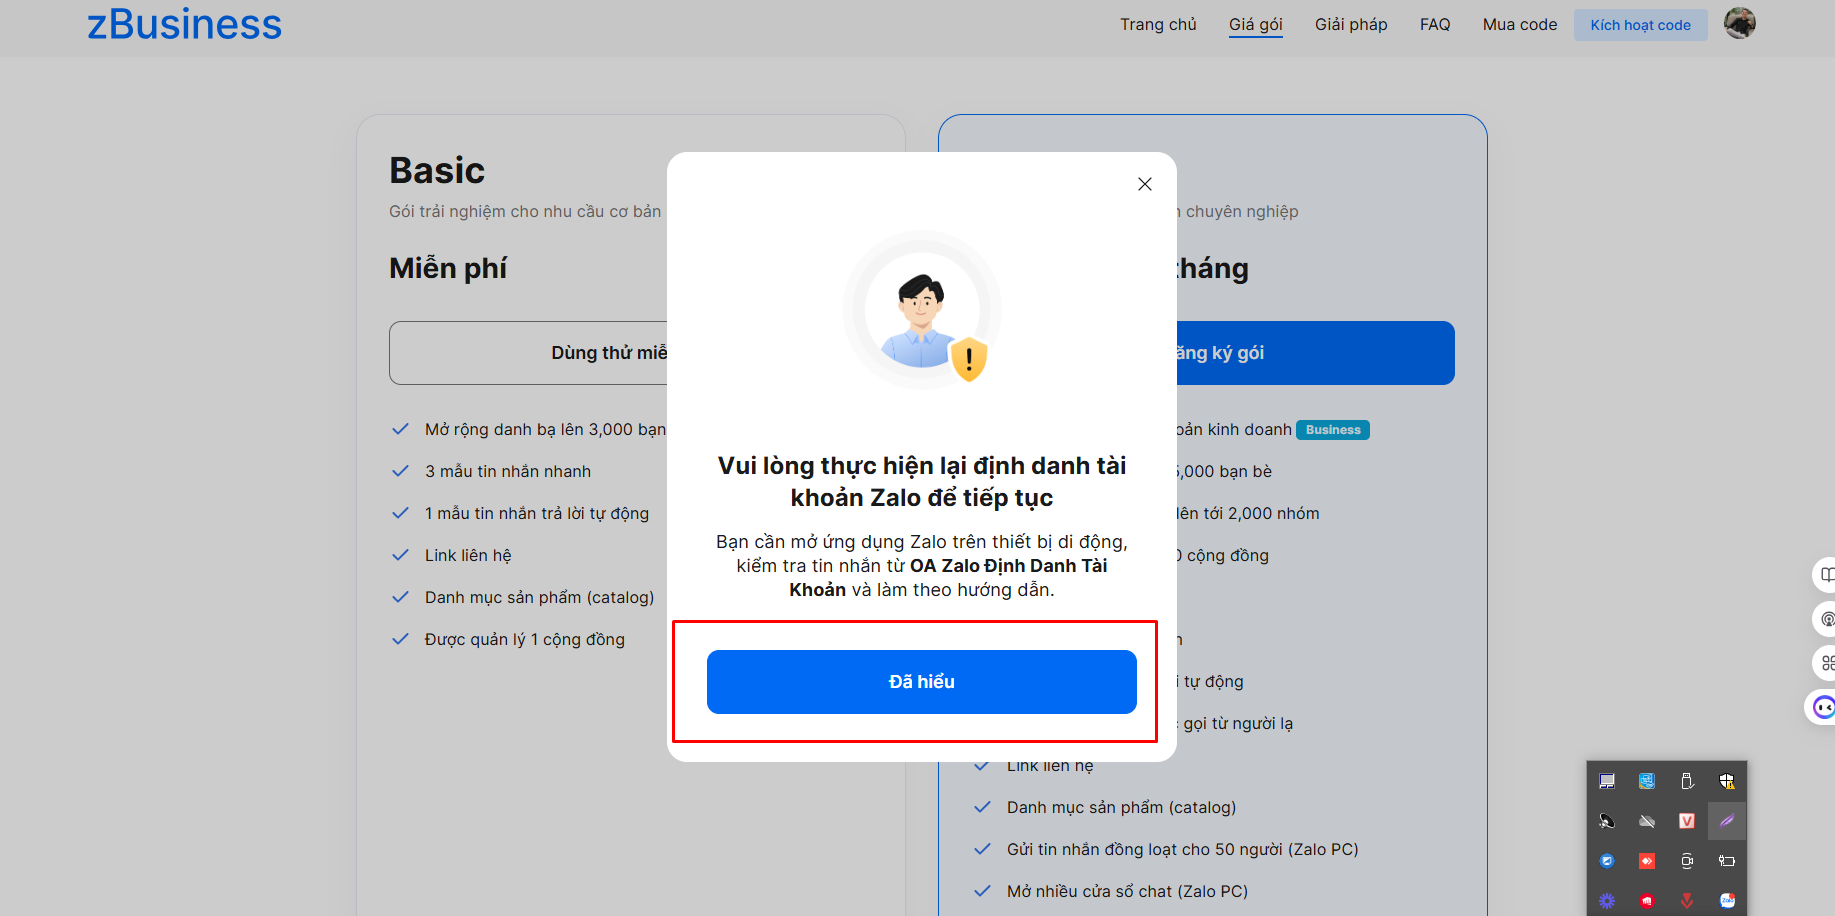This screenshot has width=1835, height=916.
Task: Click Link liên hệ in Basic plan
Action: tap(468, 556)
